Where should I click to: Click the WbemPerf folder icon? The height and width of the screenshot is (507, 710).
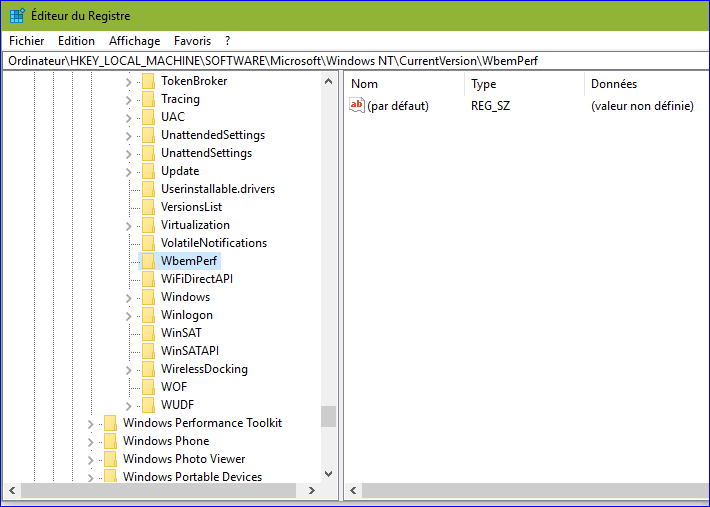(148, 261)
